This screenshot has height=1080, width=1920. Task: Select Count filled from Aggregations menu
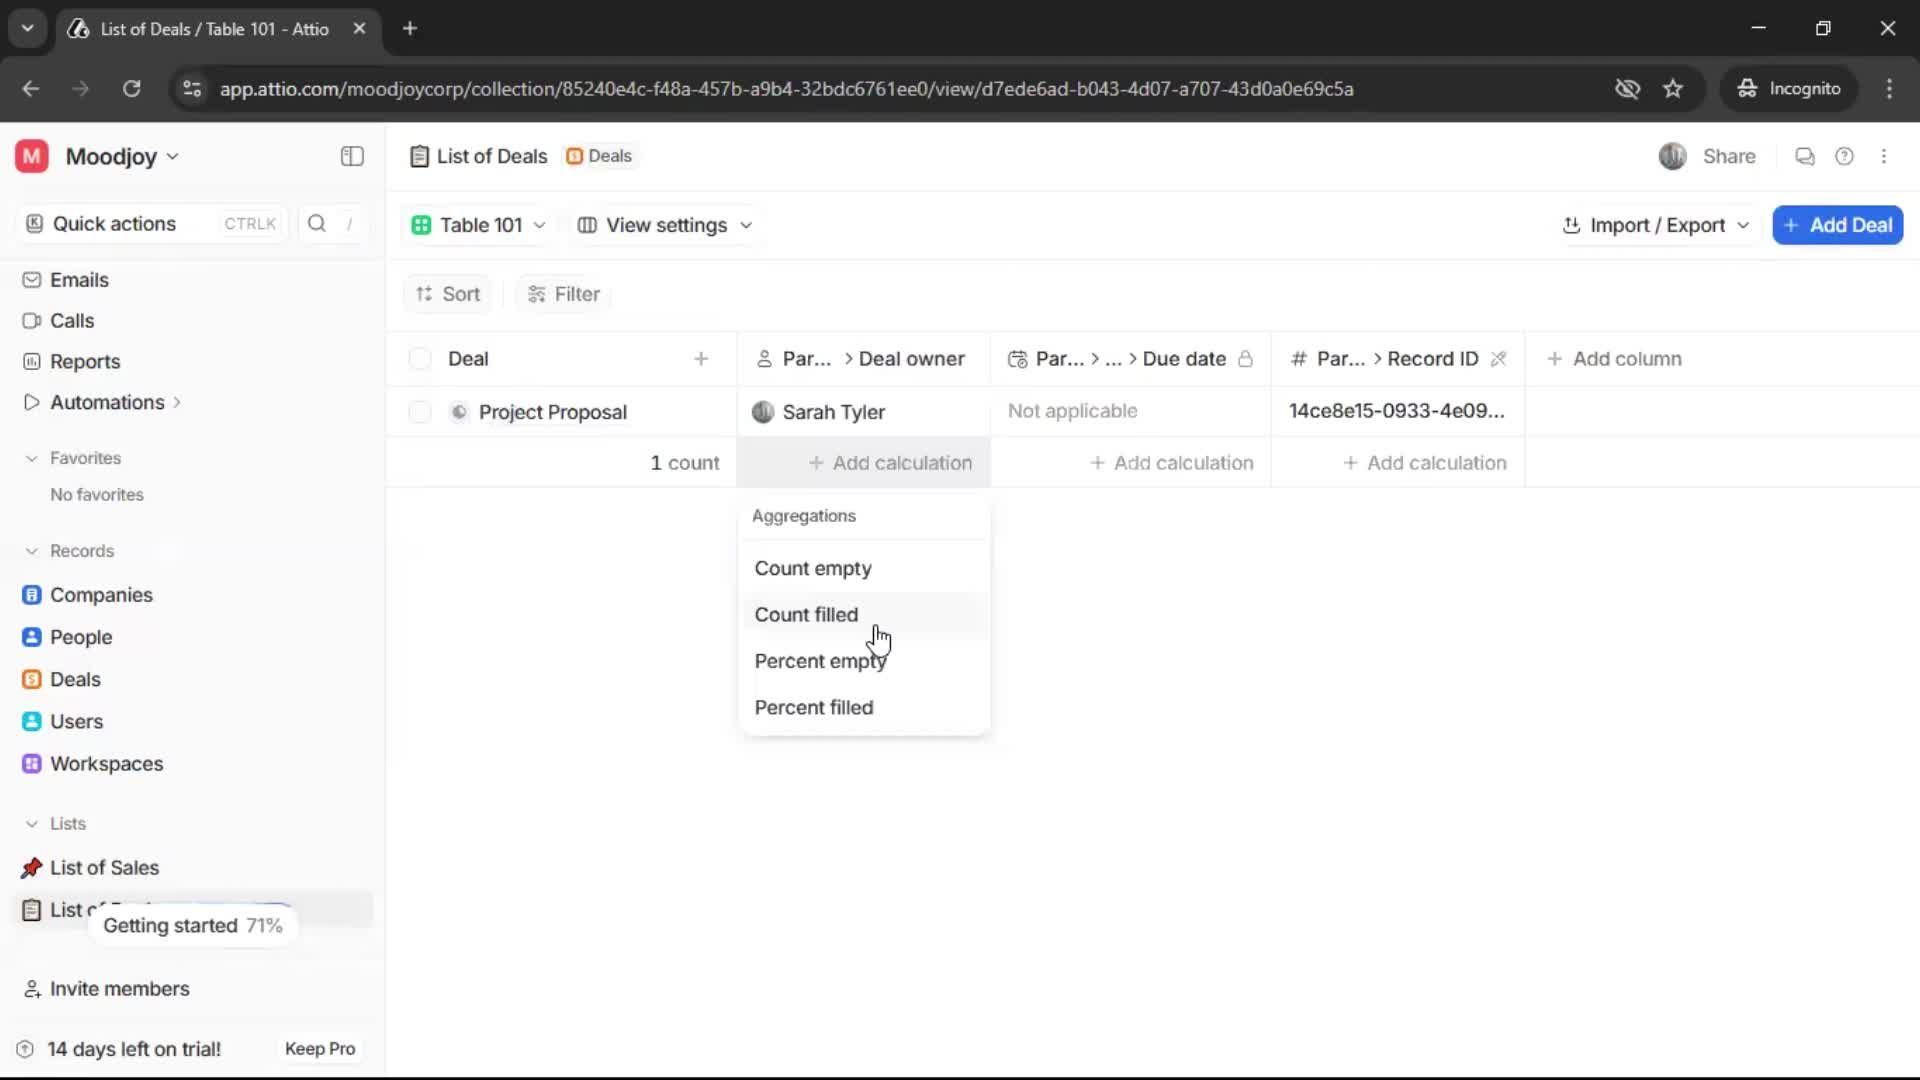pos(807,614)
